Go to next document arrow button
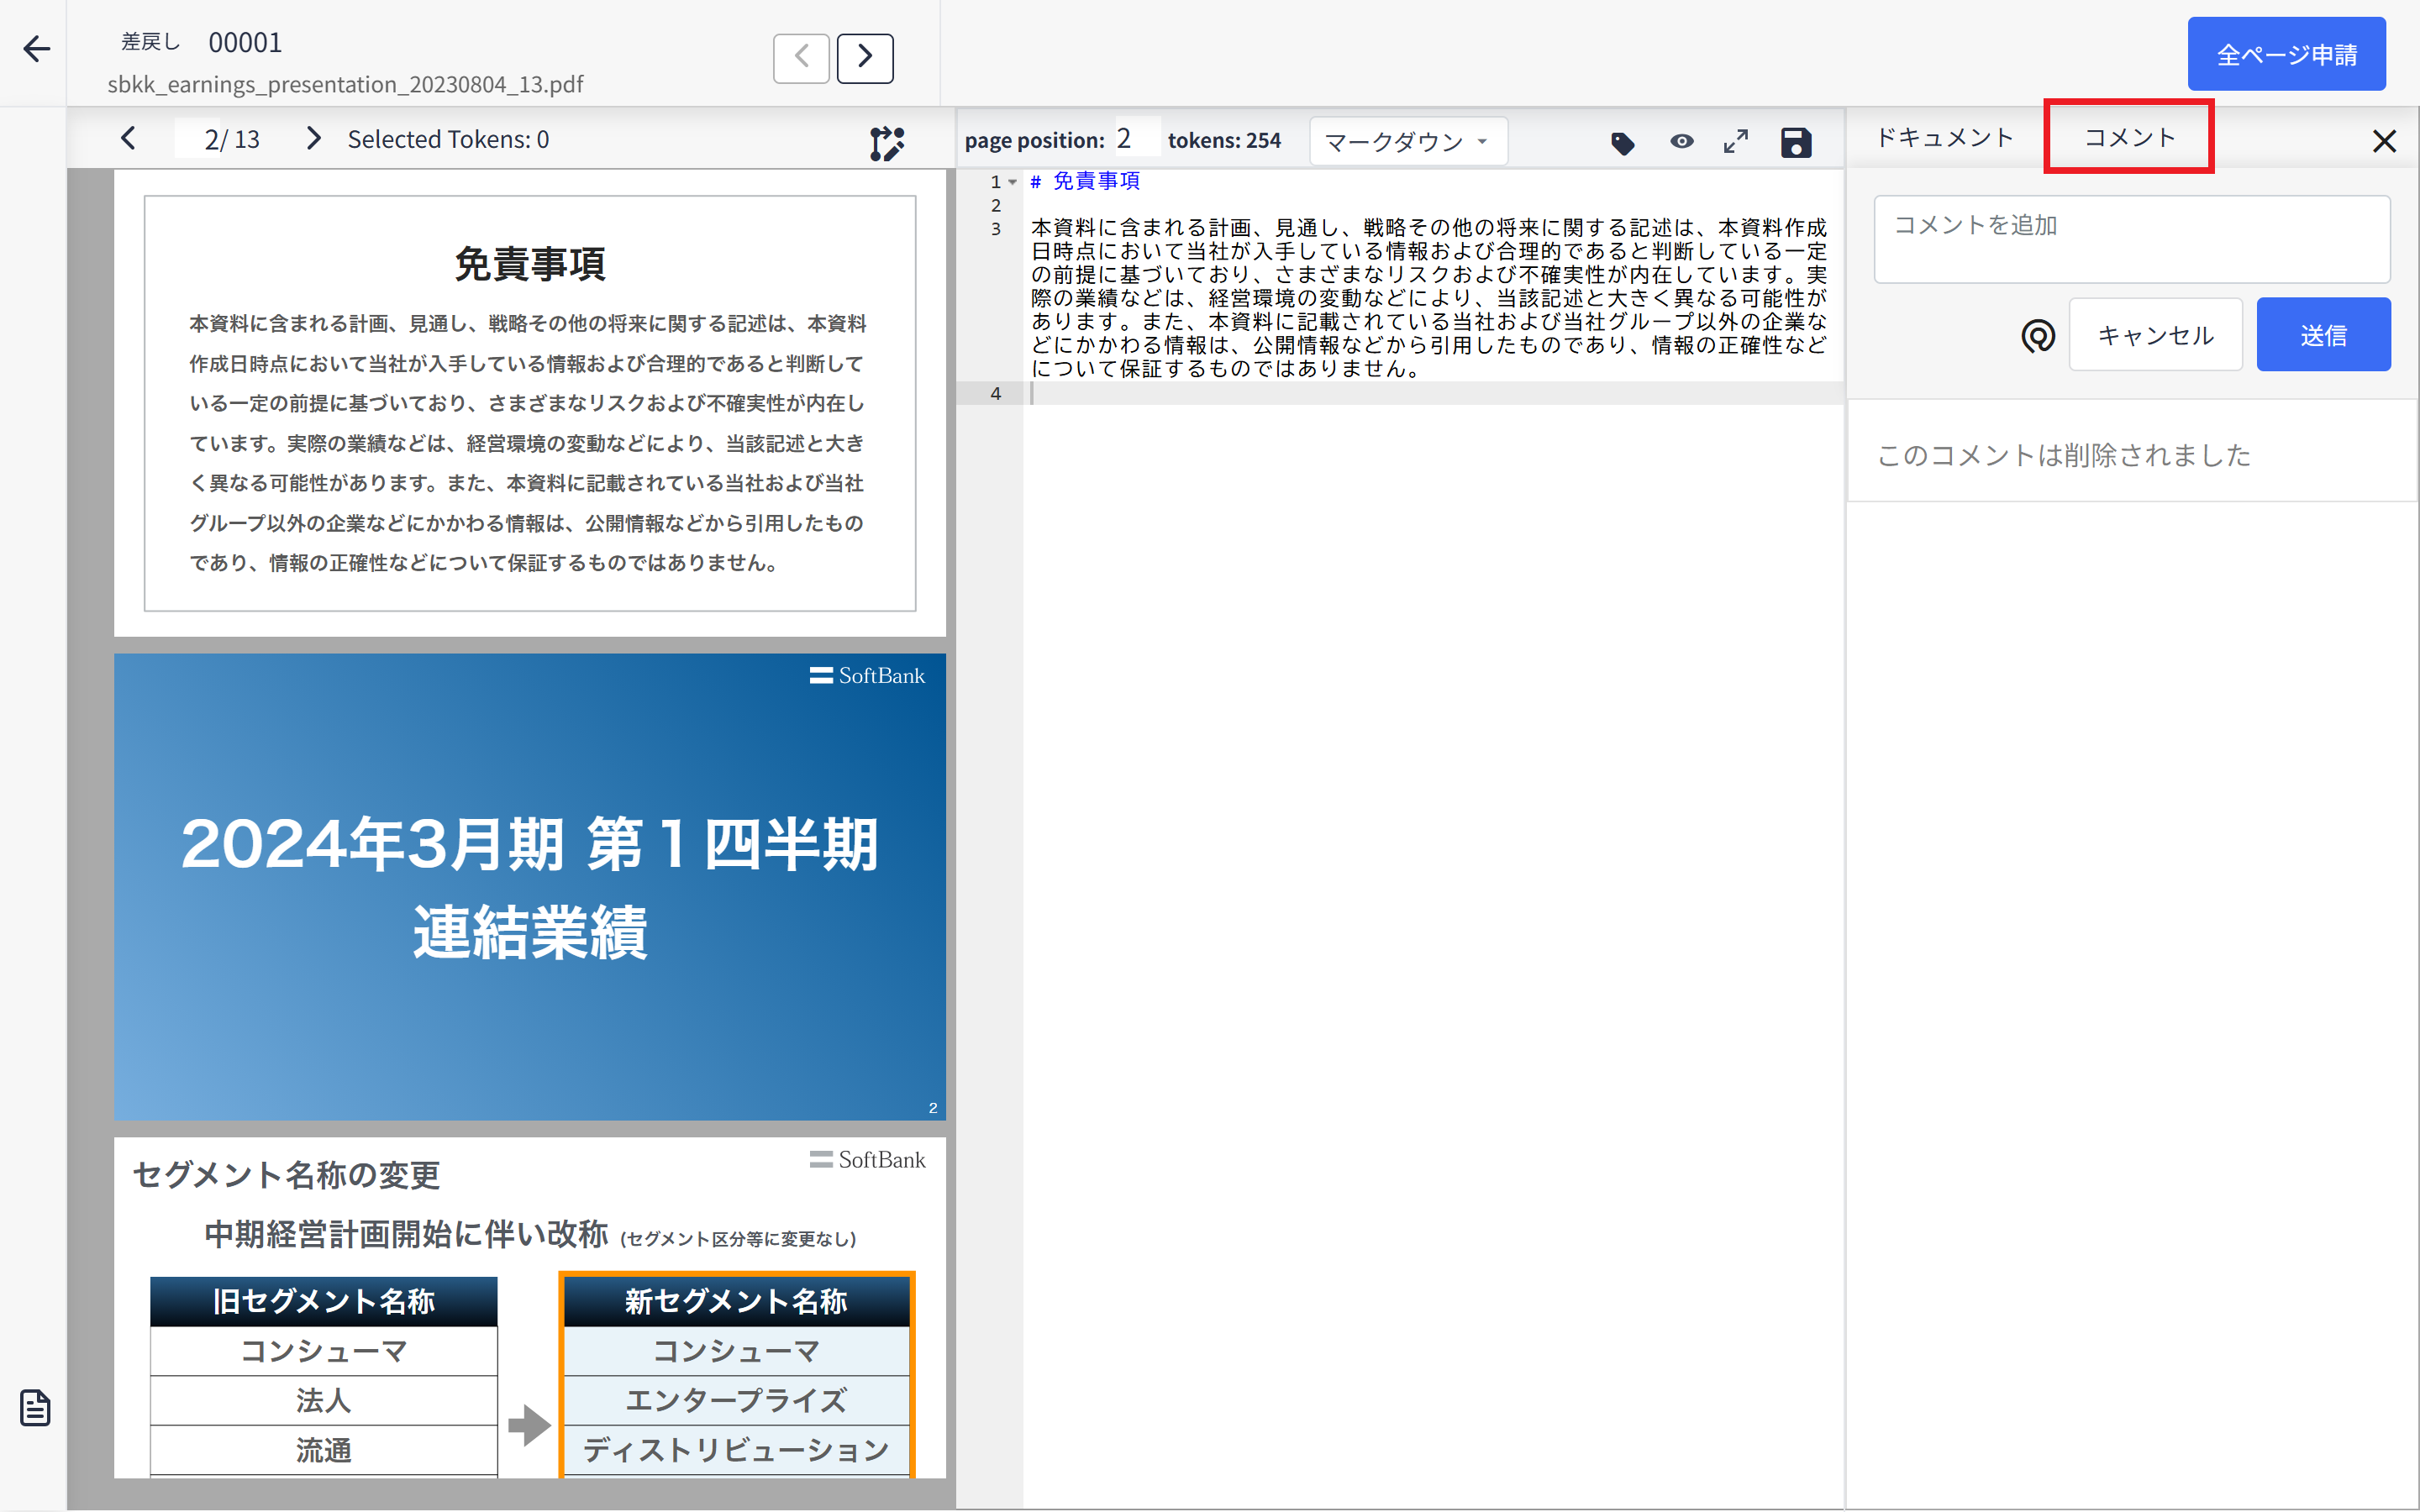2420x1512 pixels. click(x=865, y=58)
